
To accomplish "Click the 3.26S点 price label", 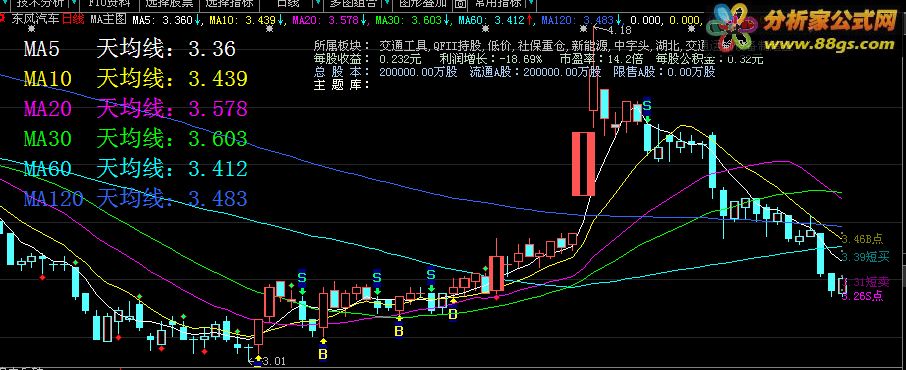I will [x=863, y=296].
